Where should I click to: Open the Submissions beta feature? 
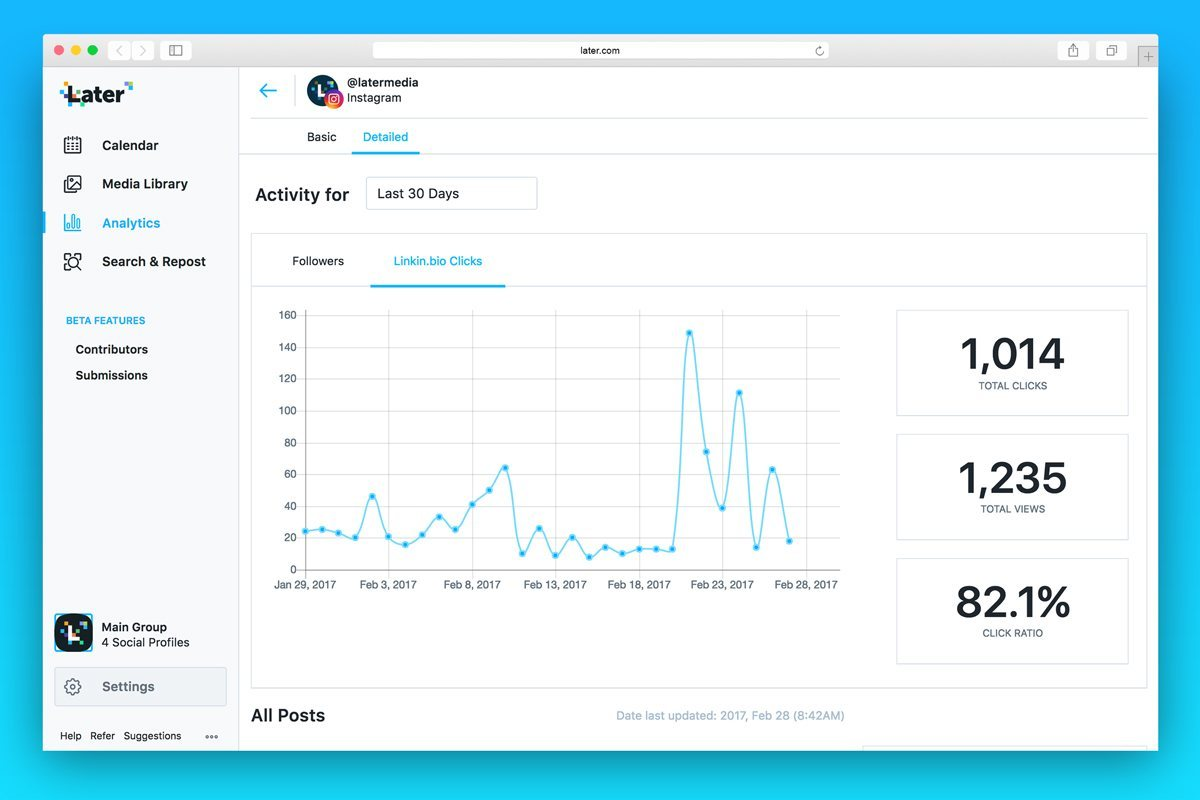(112, 375)
